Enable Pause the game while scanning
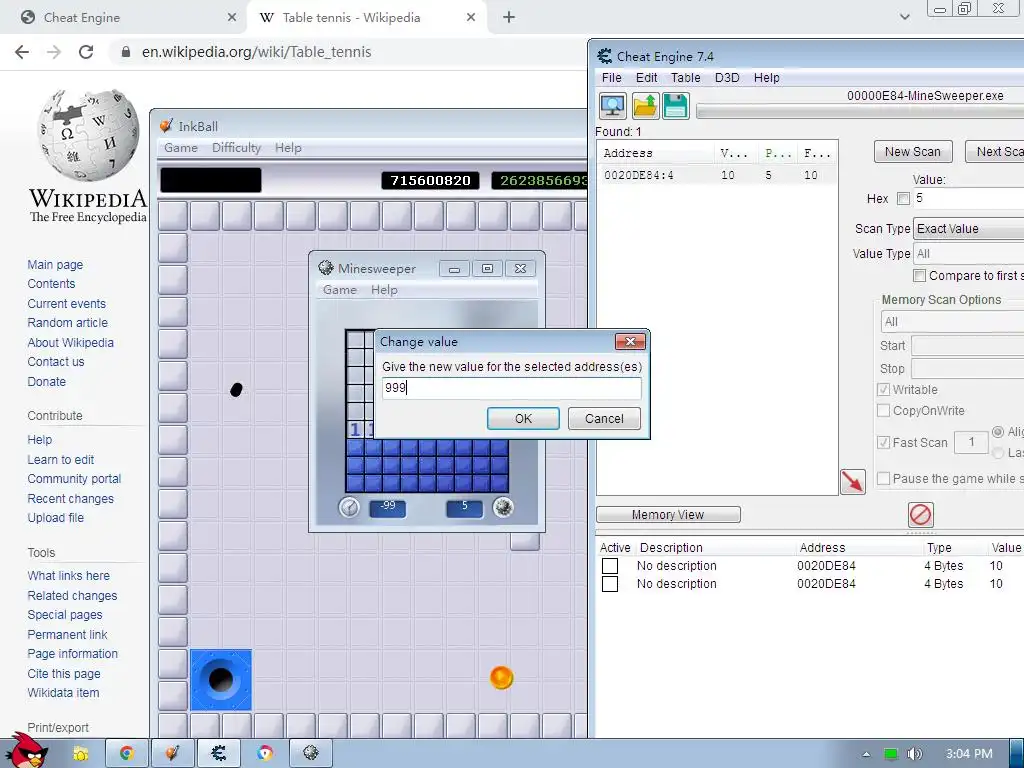The height and width of the screenshot is (768, 1024). (884, 479)
